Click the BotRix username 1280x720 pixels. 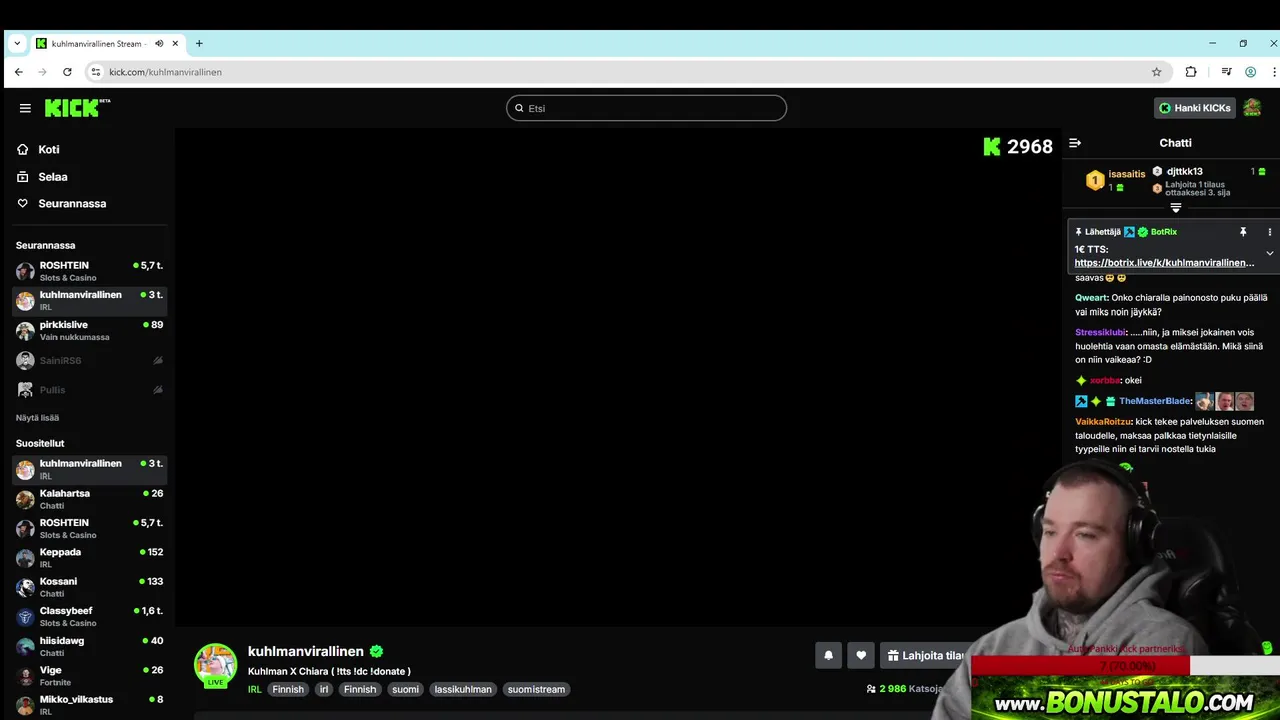1163,232
